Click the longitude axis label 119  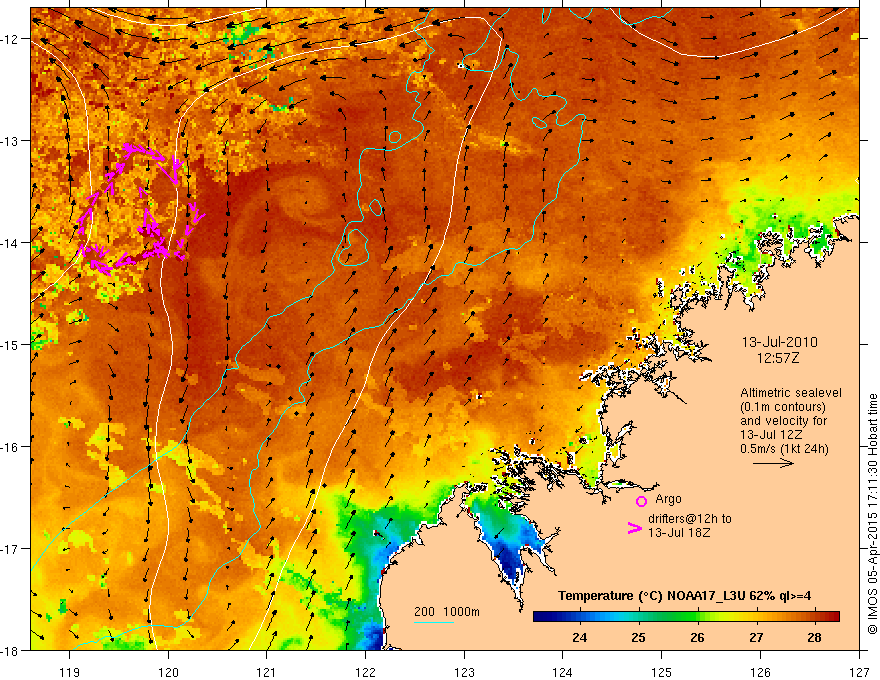(x=70, y=672)
